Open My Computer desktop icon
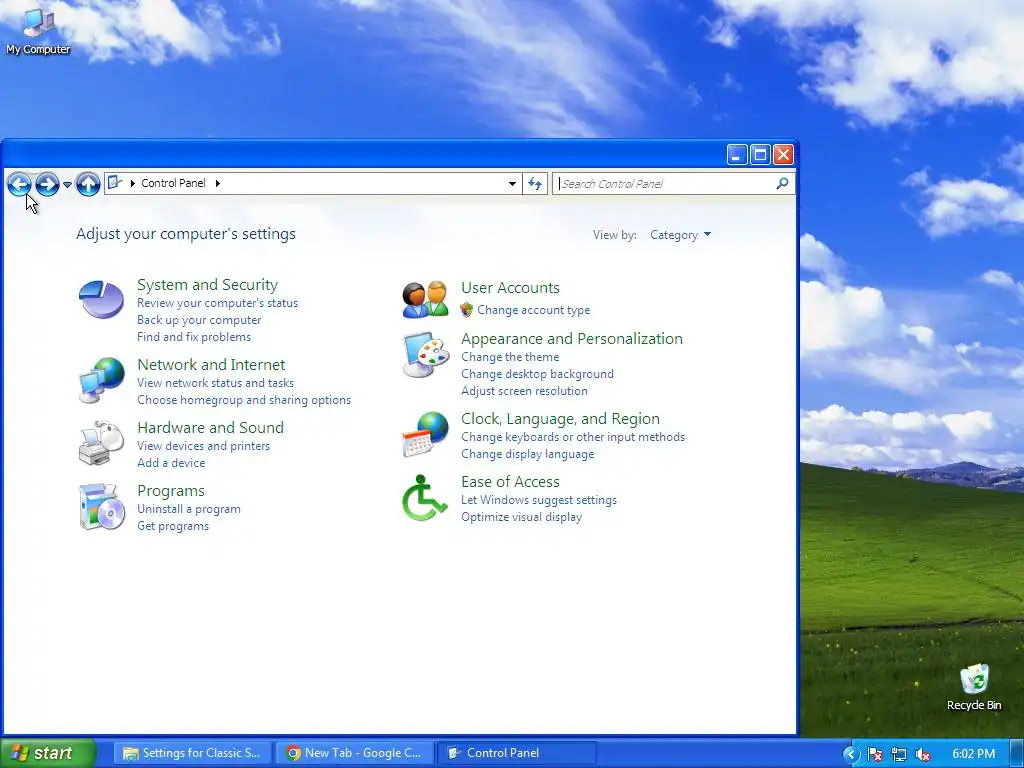Viewport: 1024px width, 768px height. point(38,31)
